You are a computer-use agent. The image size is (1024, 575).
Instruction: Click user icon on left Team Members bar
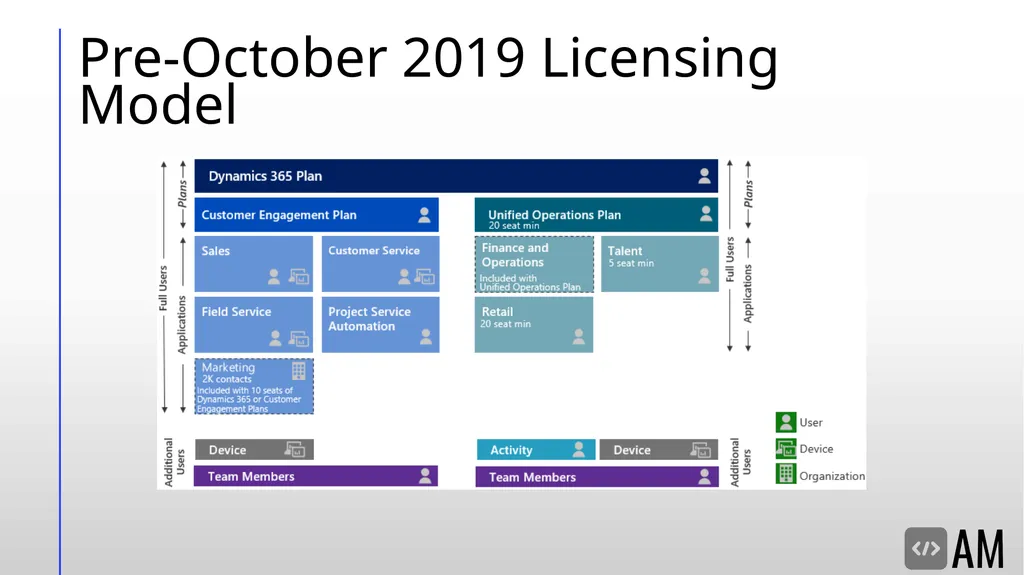pyautogui.click(x=424, y=476)
